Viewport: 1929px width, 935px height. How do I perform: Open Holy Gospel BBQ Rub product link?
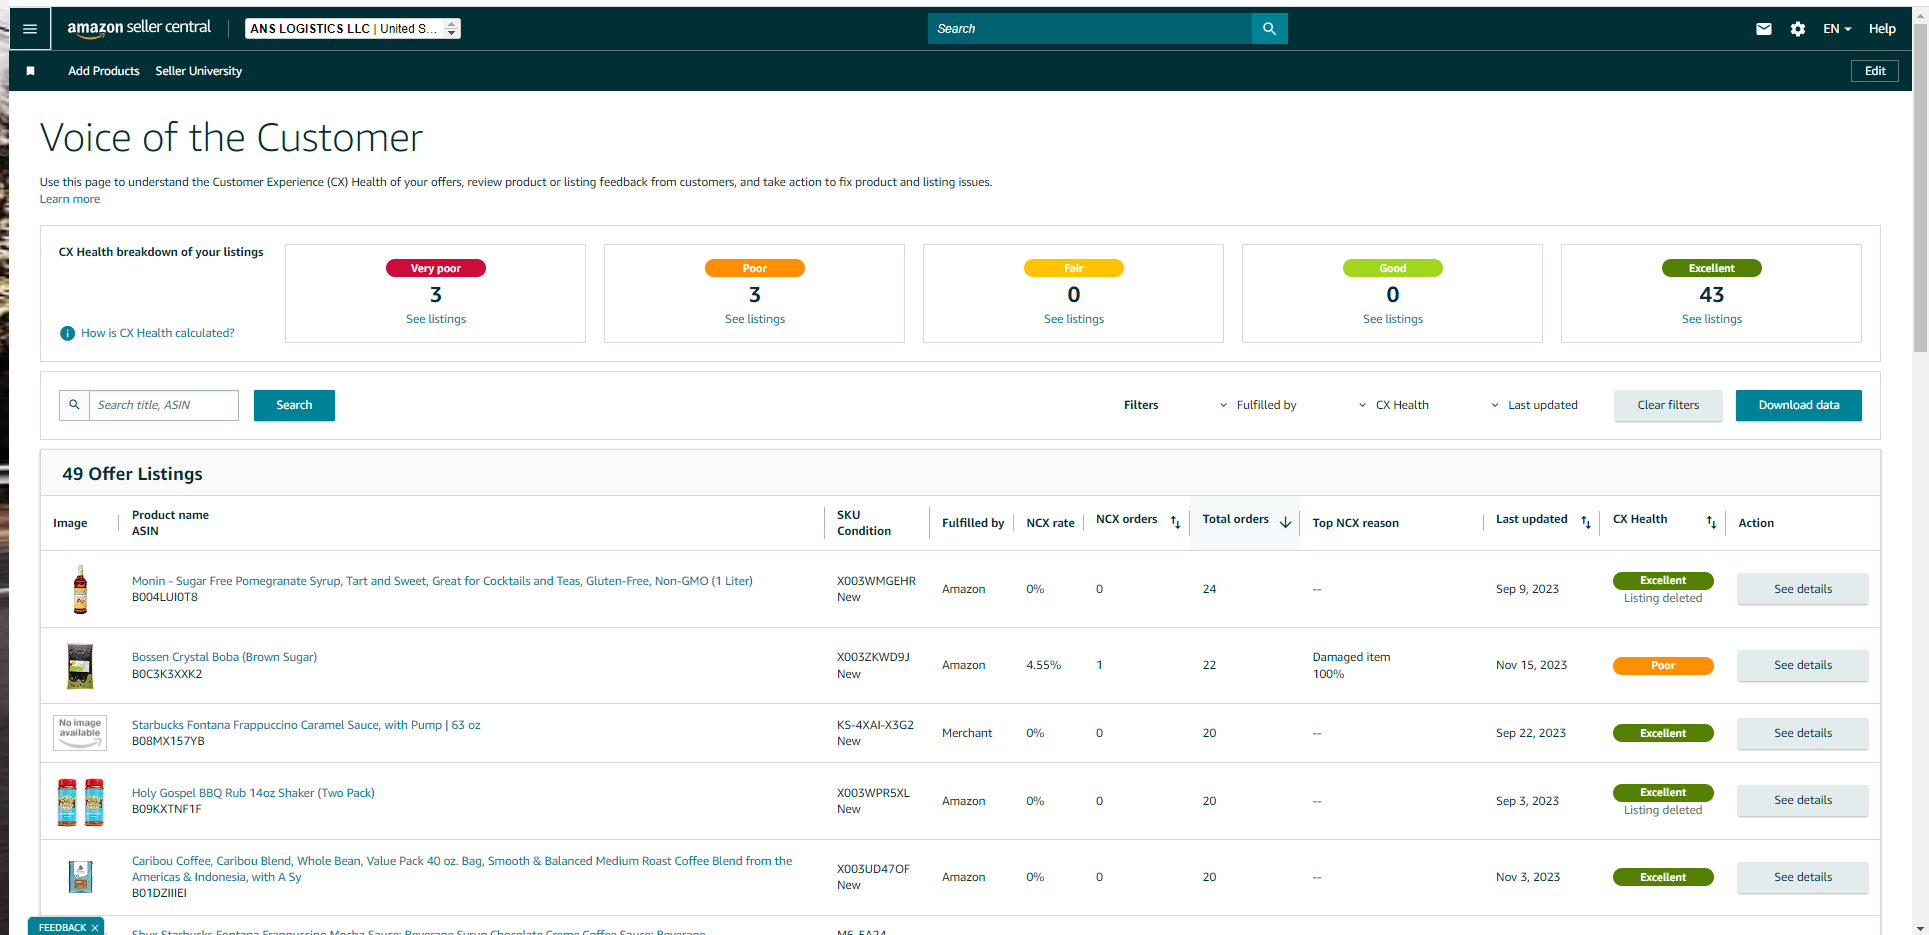[253, 793]
